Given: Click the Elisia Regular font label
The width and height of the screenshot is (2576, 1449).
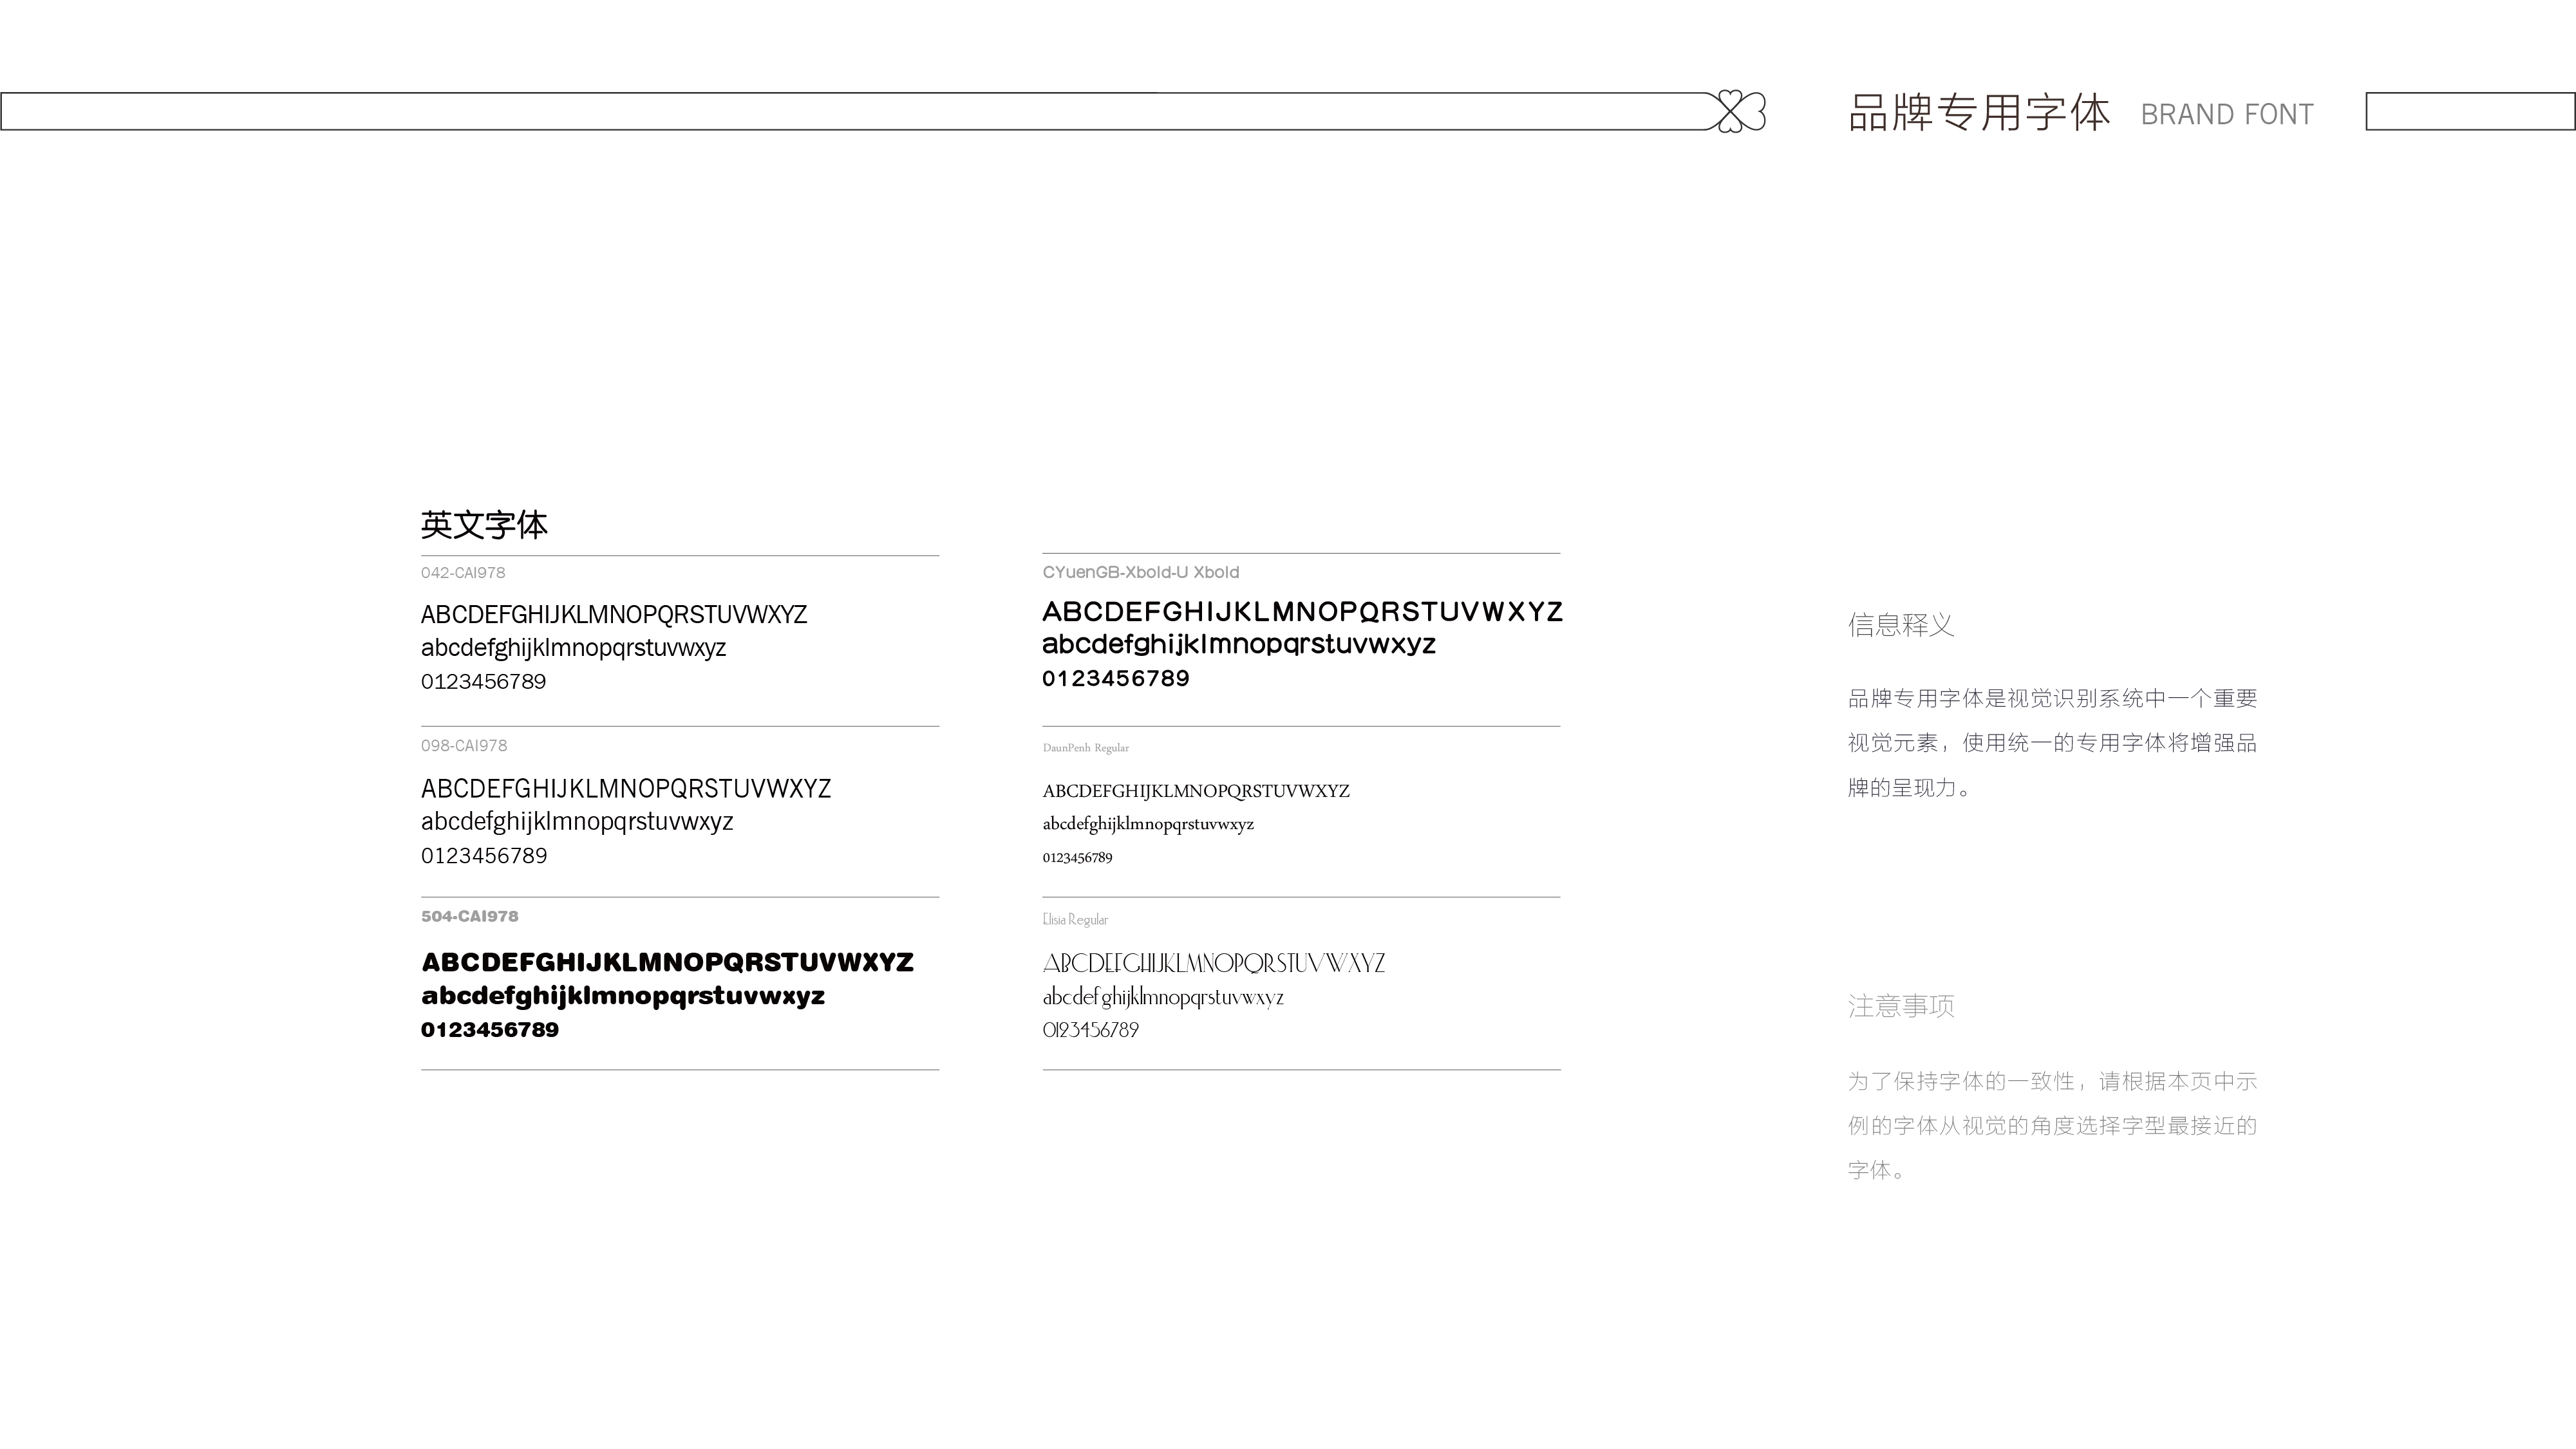Looking at the screenshot, I should point(1075,920).
